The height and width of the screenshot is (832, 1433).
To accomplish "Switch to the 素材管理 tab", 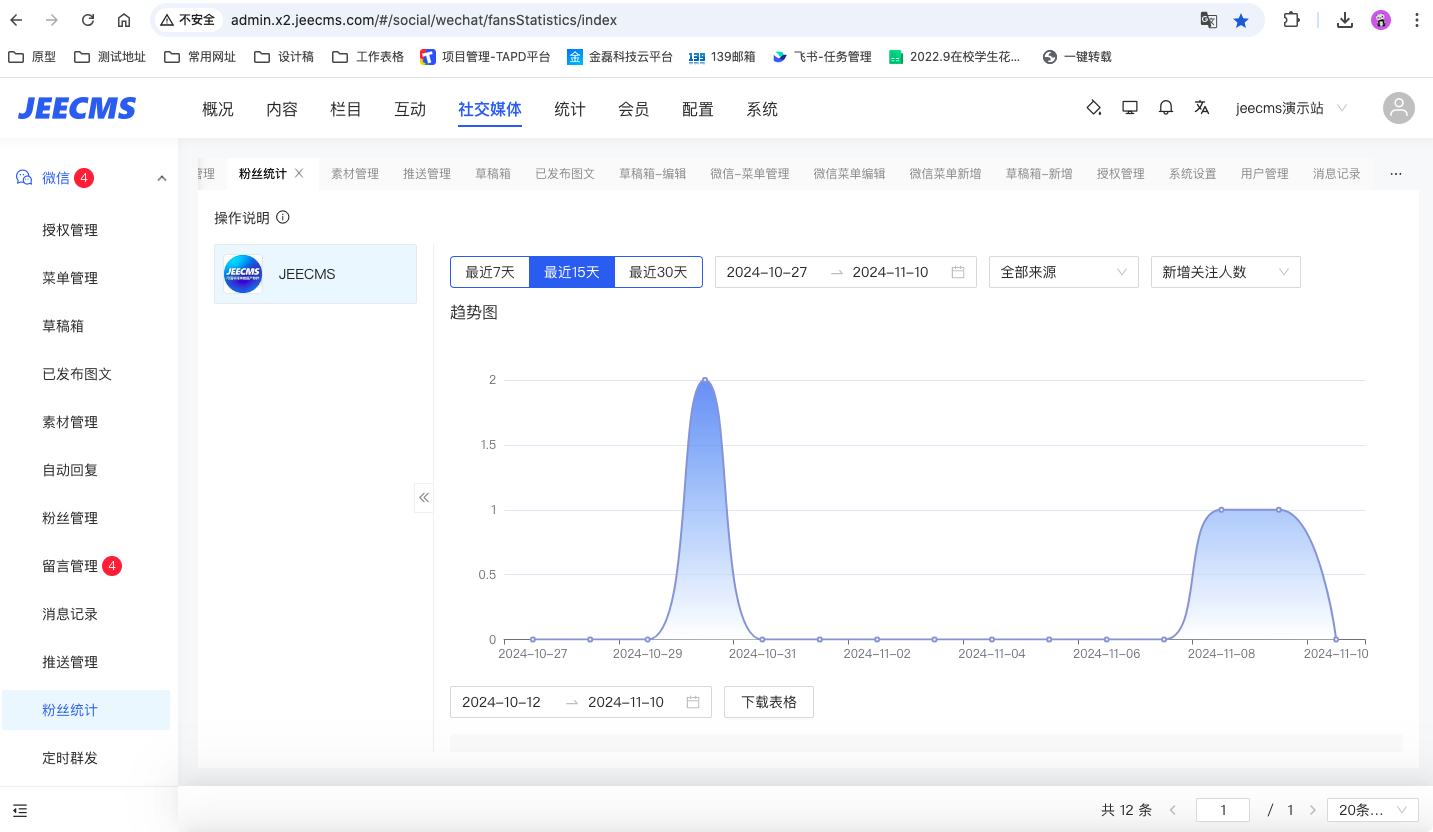I will pyautogui.click(x=355, y=174).
